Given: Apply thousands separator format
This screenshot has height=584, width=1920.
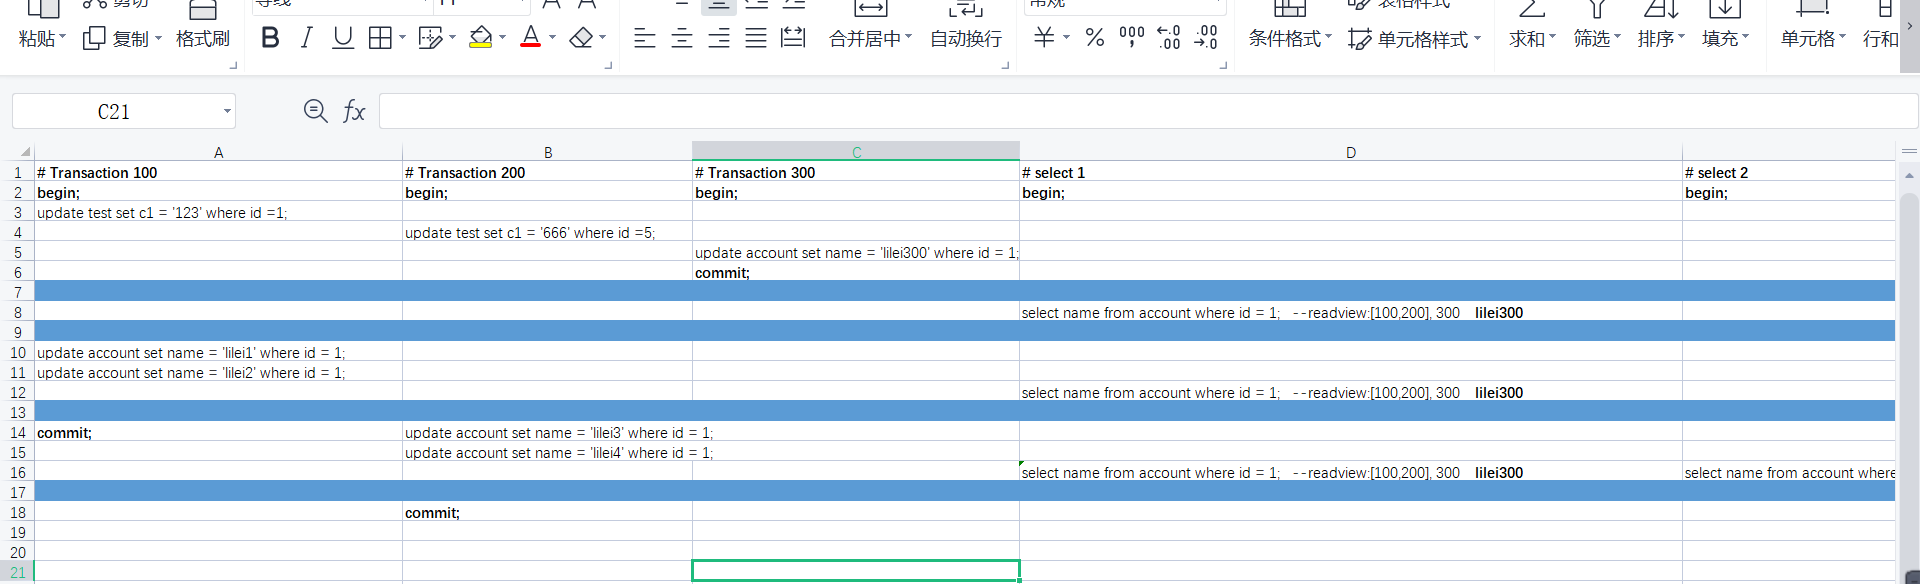Looking at the screenshot, I should (x=1132, y=38).
